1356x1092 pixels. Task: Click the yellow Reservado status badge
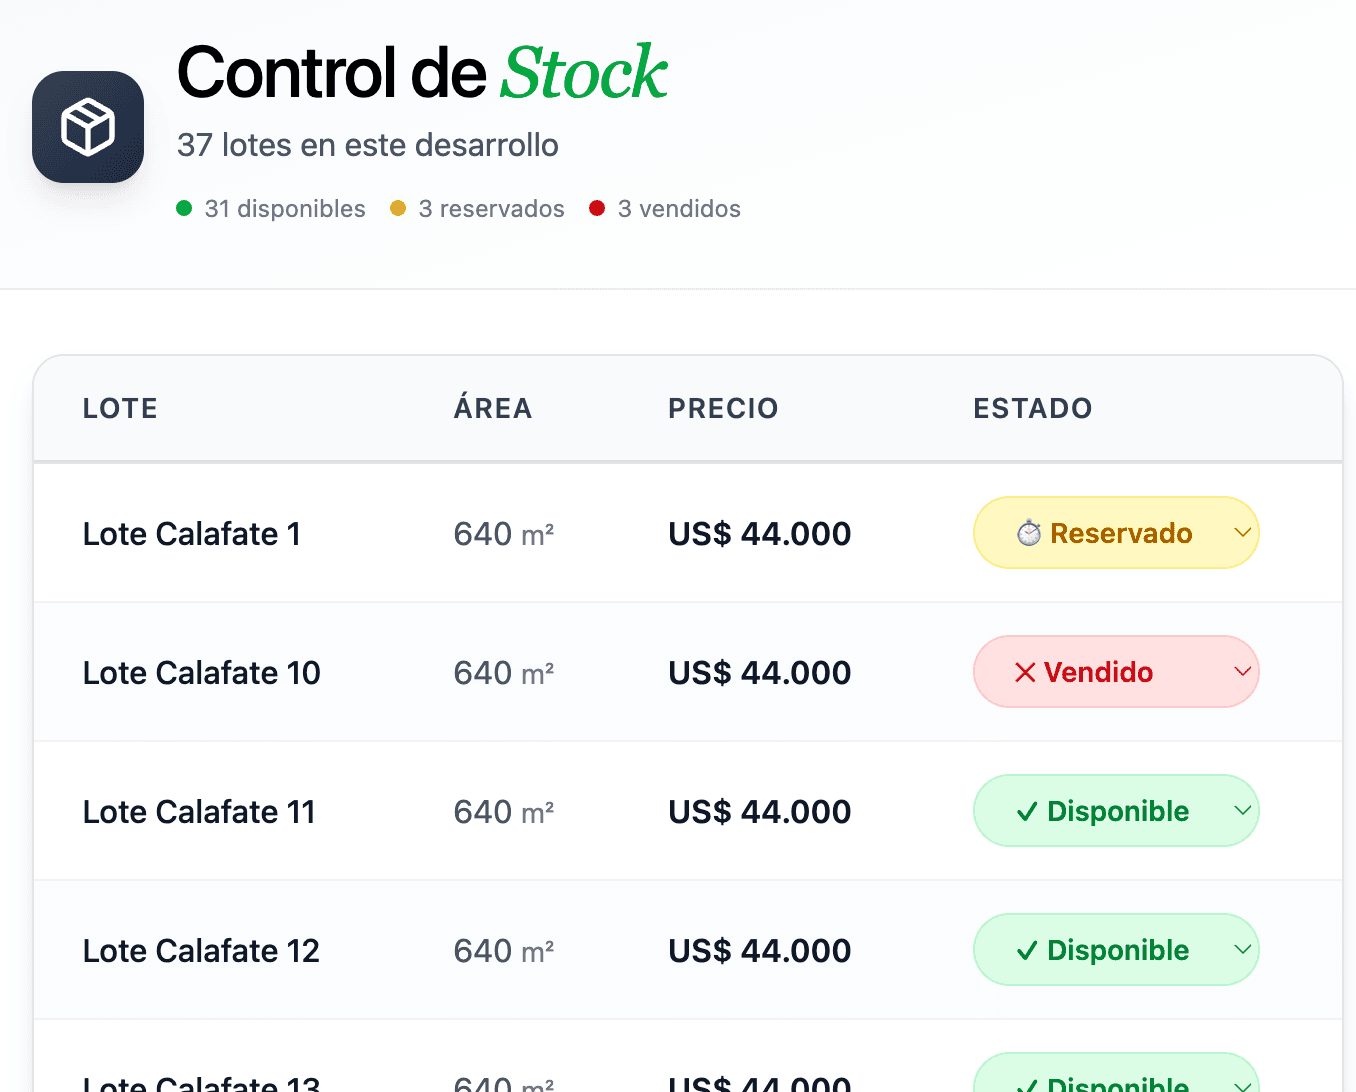1116,533
